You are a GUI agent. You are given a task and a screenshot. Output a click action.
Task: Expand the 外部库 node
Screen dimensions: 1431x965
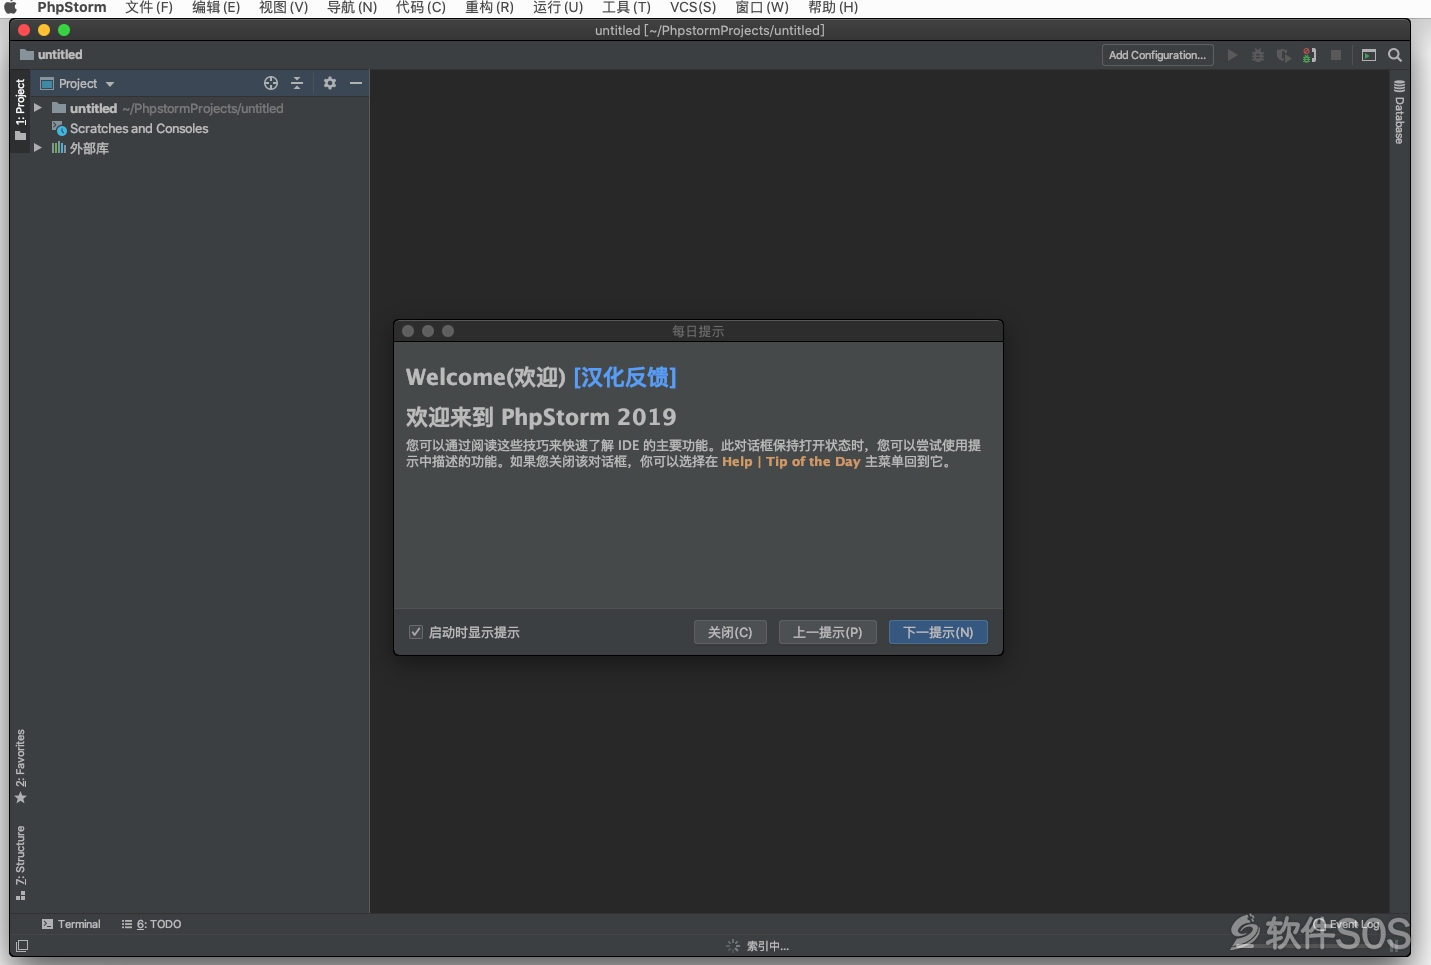[38, 148]
